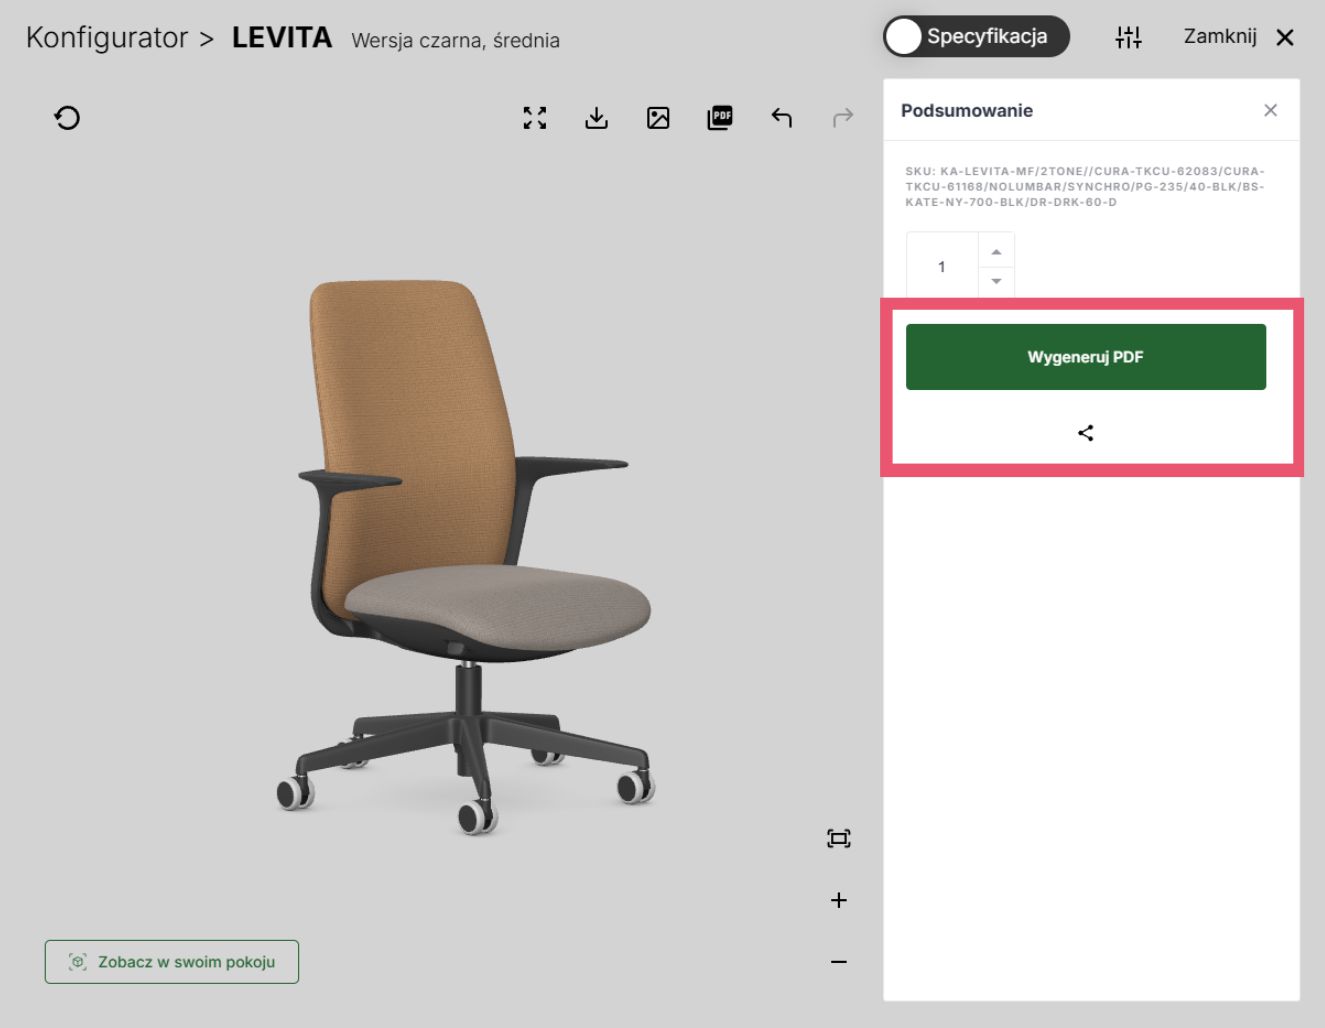Image resolution: width=1325 pixels, height=1028 pixels.
Task: Open fullscreen view of the configurator
Action: point(535,118)
